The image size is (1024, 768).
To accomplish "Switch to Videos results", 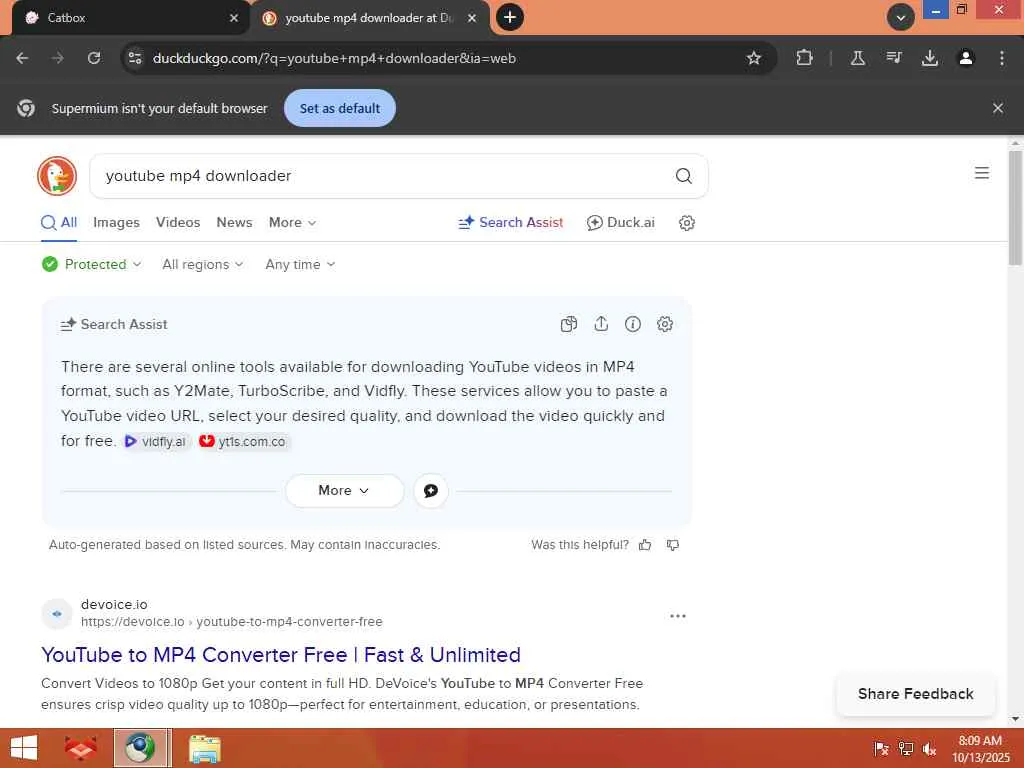I will pos(178,223).
